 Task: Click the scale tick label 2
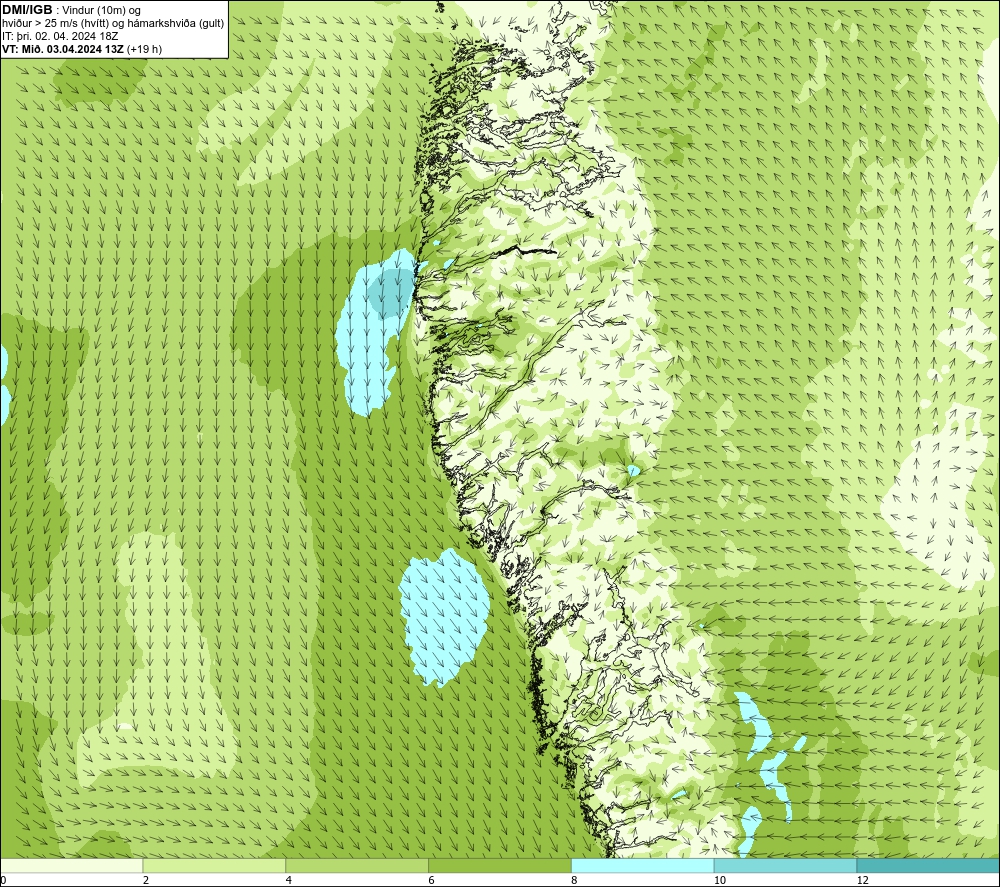(146, 880)
